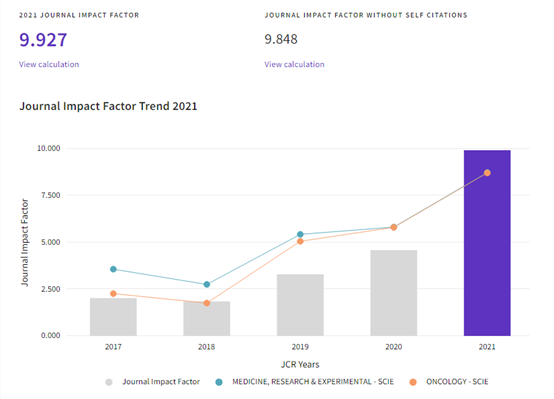Screen dimensions: 554x399
Task: Toggle the orange Oncology SCIE legend dot
Action: tap(413, 382)
